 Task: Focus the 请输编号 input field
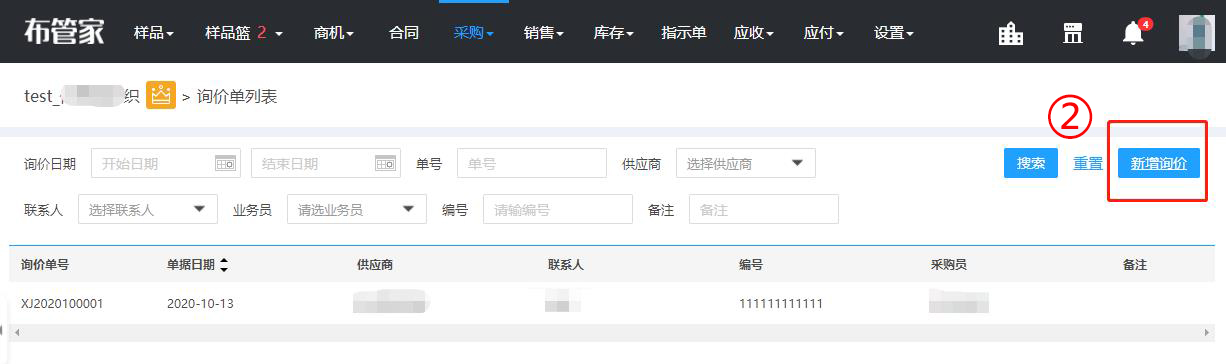click(x=558, y=209)
